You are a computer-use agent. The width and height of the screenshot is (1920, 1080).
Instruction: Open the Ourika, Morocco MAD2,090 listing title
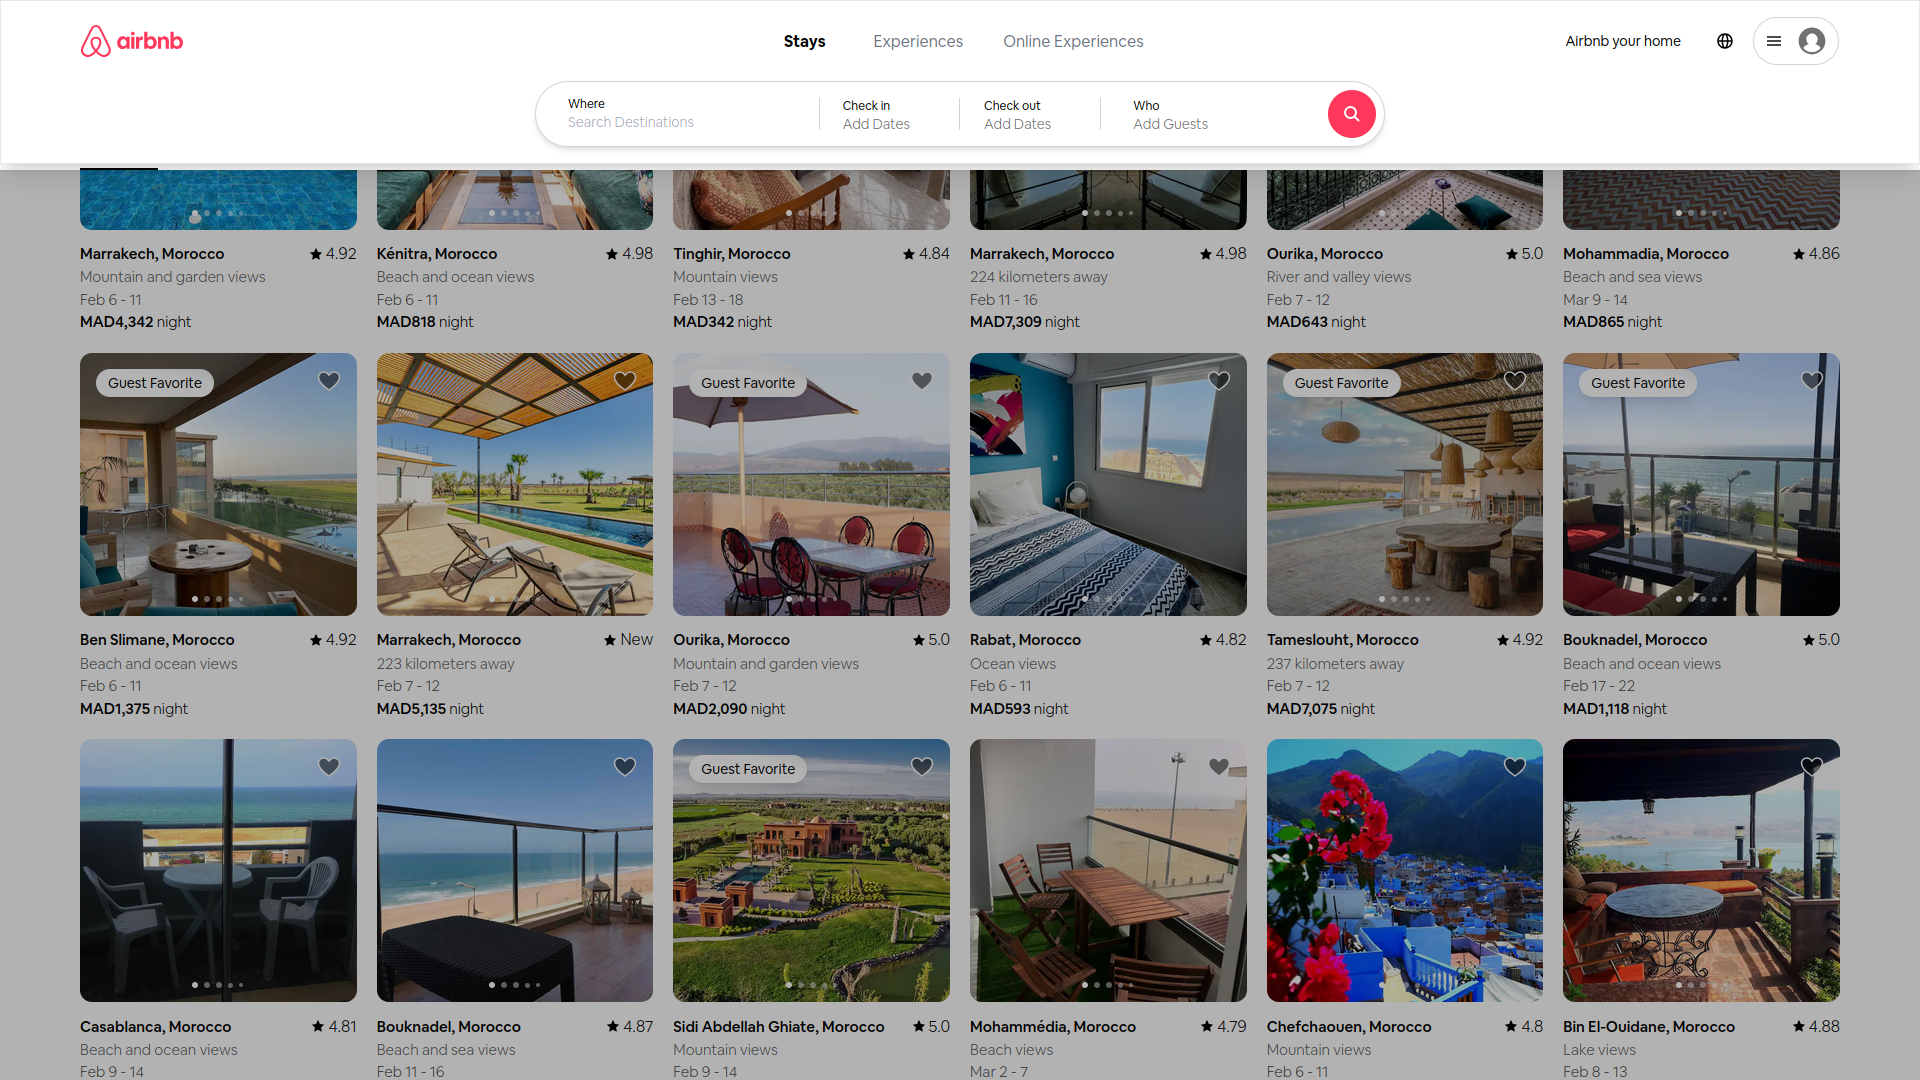(731, 640)
